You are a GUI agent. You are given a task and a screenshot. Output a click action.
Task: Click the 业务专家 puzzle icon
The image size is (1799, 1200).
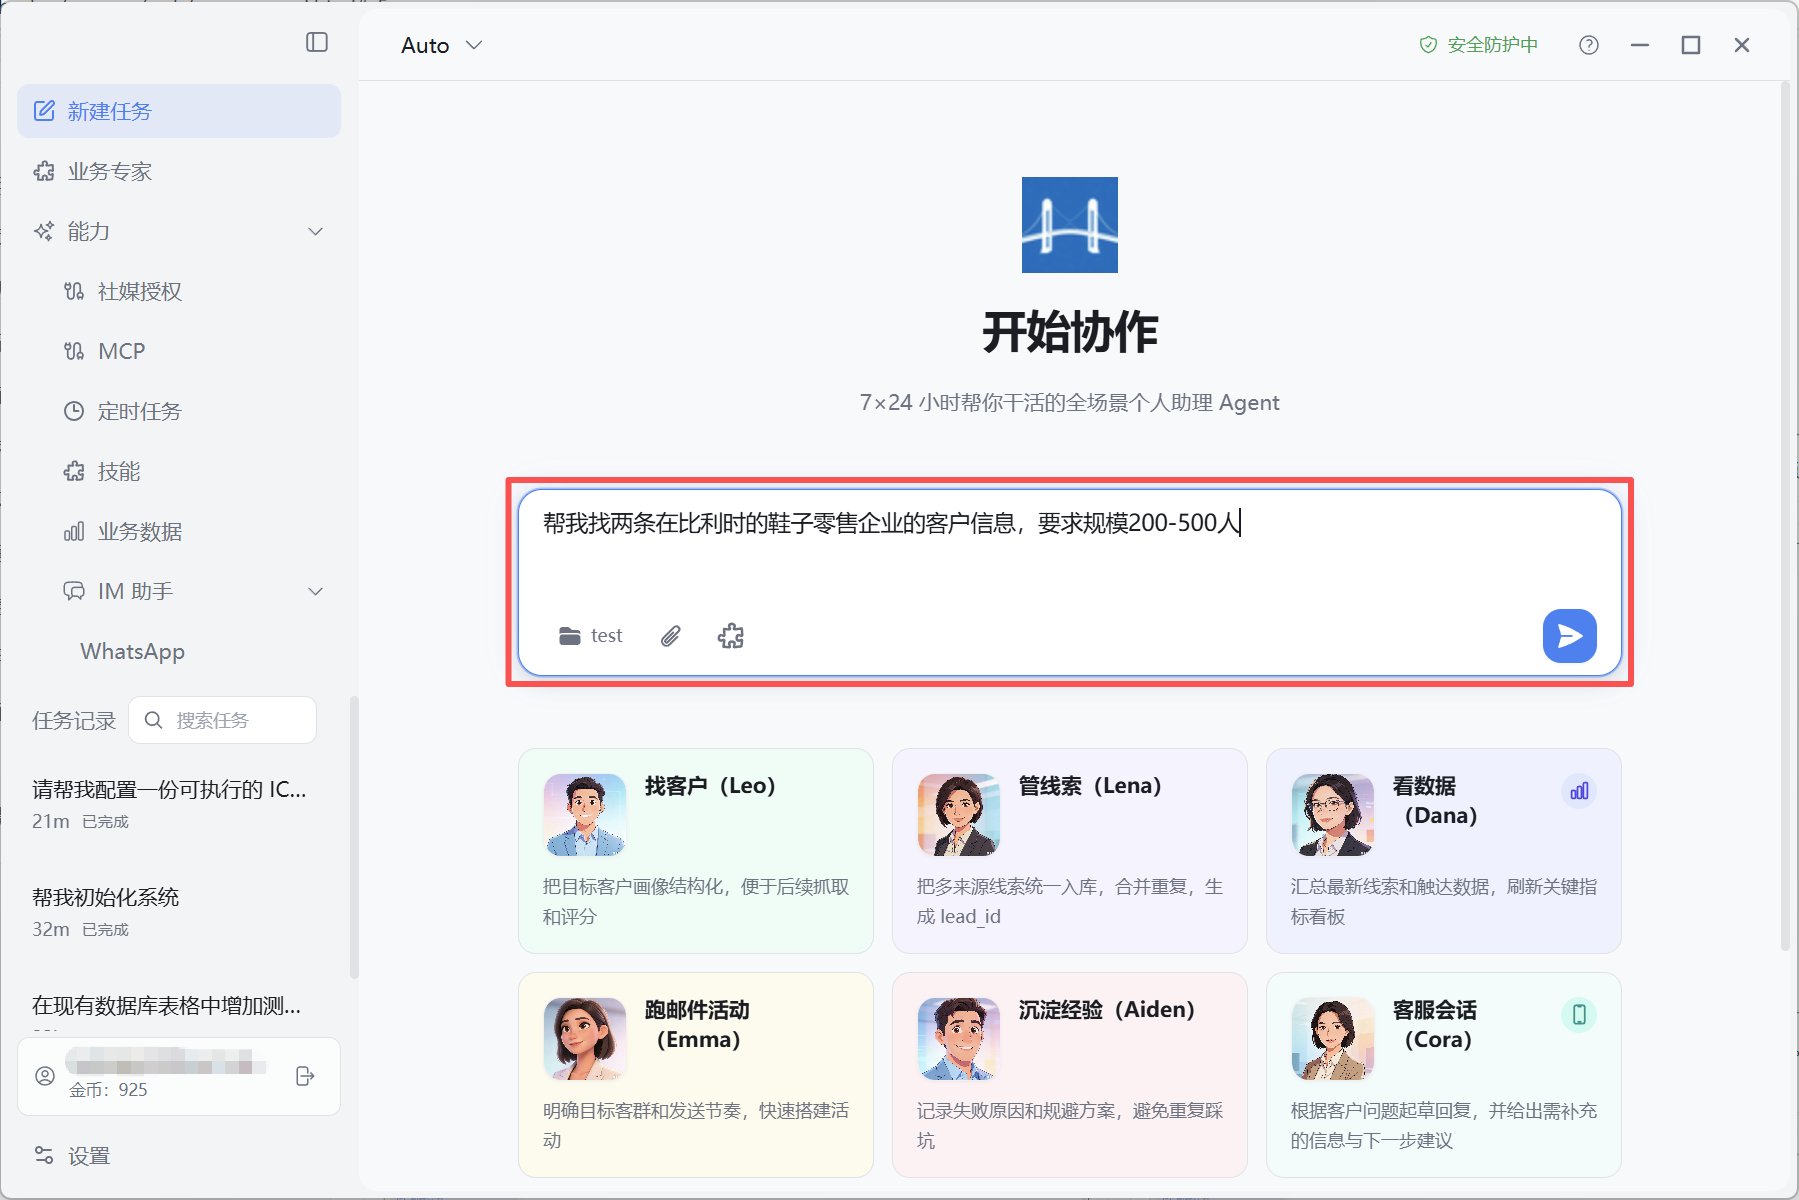coord(45,171)
